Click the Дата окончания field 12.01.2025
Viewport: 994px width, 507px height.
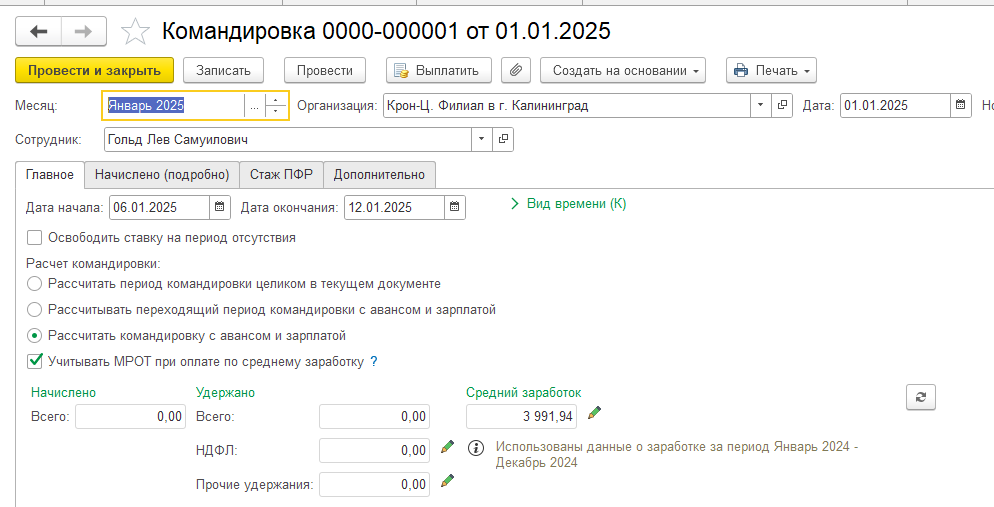(394, 207)
